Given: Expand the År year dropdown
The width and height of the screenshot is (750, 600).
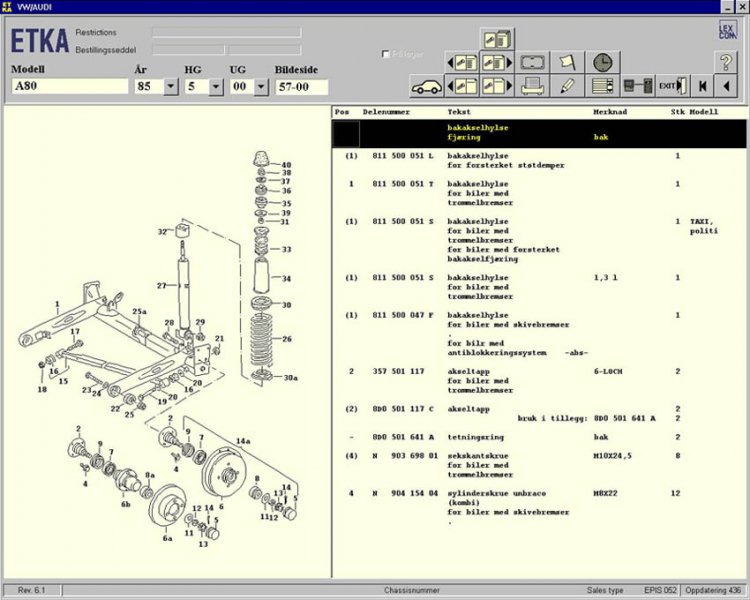Looking at the screenshot, I should click(170, 87).
